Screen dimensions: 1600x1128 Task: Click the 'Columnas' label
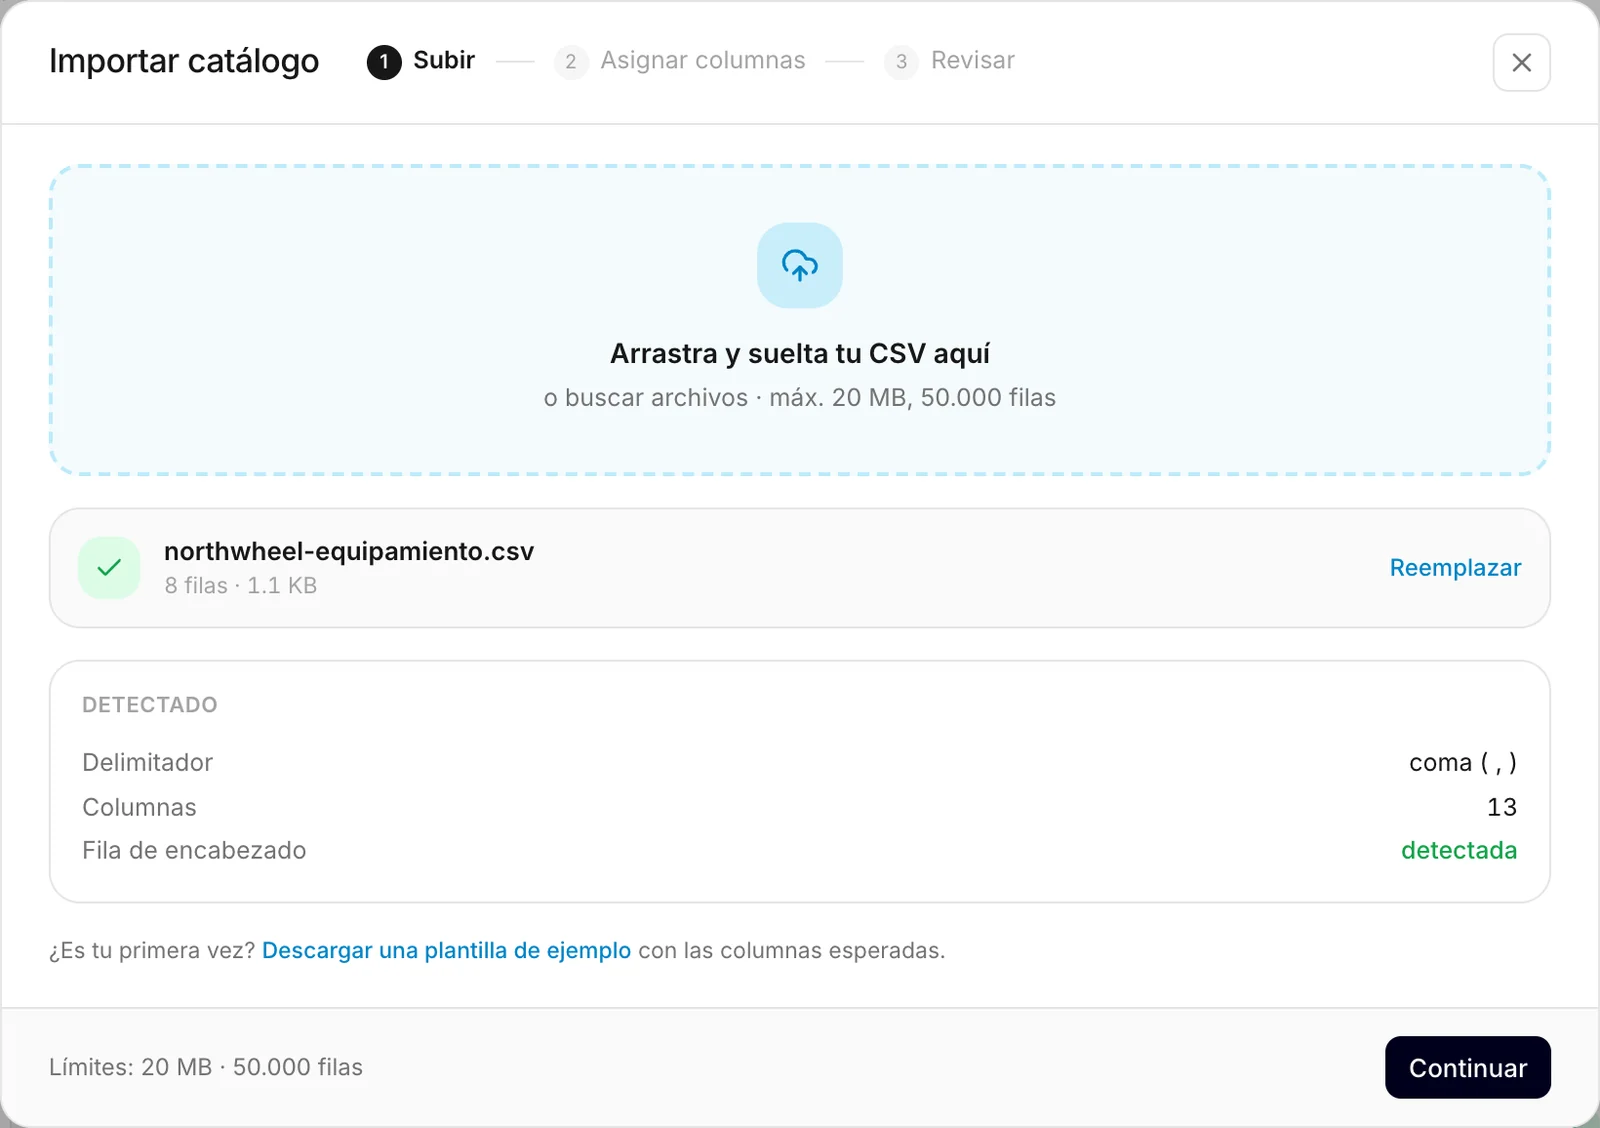[x=139, y=807]
